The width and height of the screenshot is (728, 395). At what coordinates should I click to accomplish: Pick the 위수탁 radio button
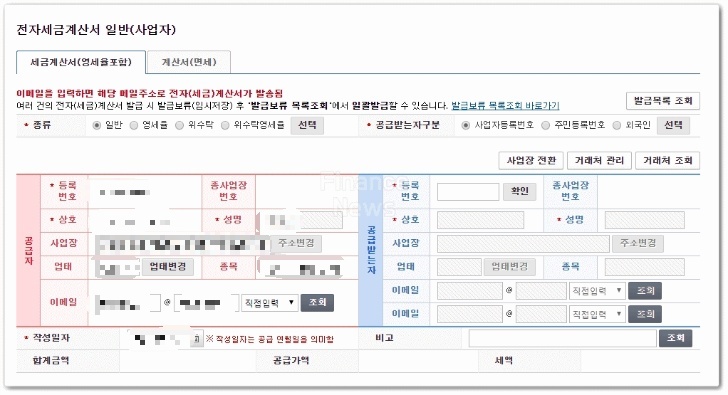click(179, 125)
